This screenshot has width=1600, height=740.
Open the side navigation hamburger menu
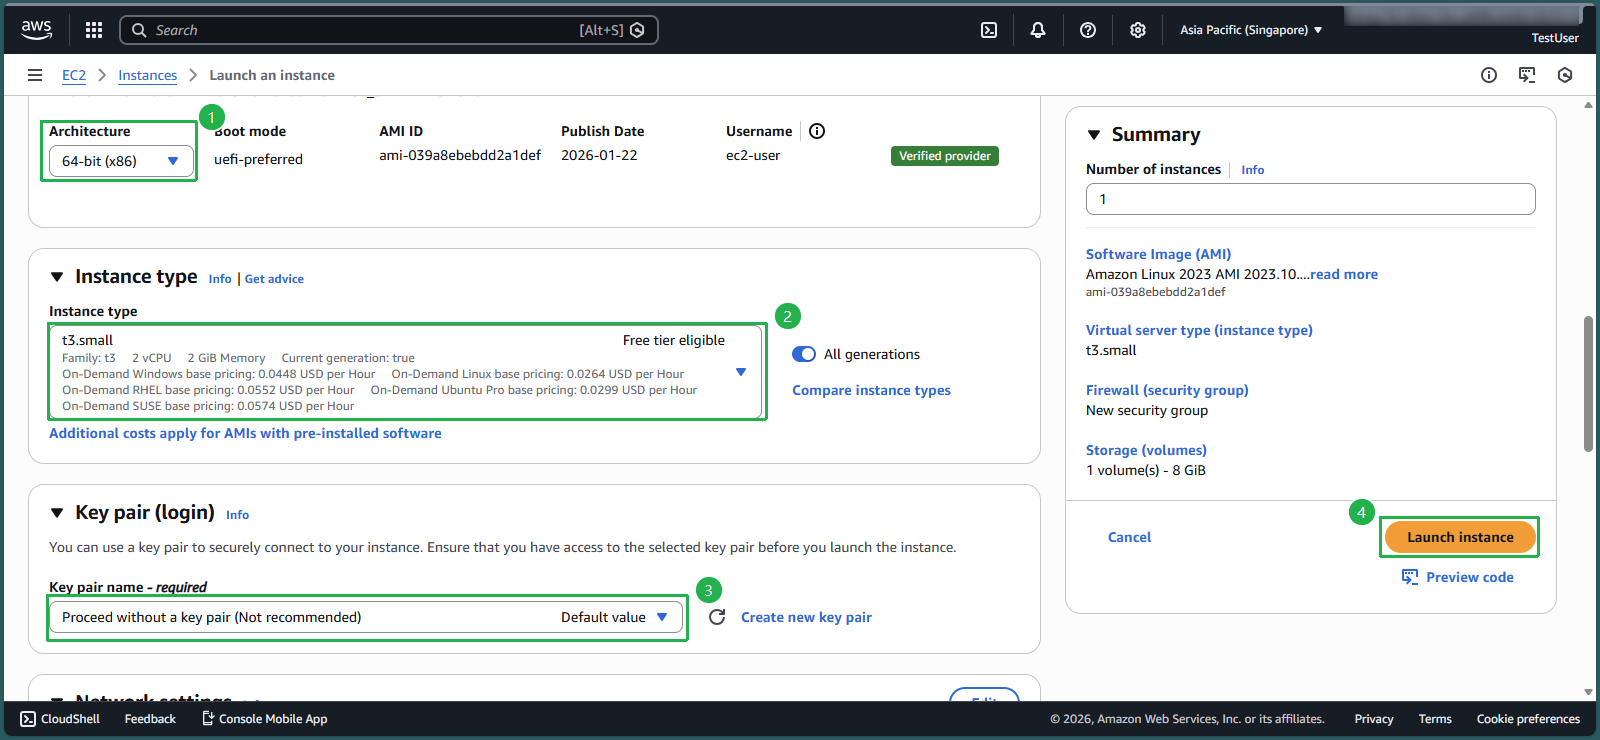35,75
